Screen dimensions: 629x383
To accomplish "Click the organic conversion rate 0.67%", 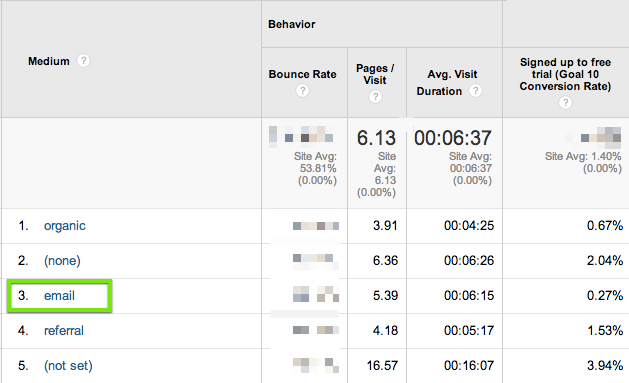I will coord(605,226).
